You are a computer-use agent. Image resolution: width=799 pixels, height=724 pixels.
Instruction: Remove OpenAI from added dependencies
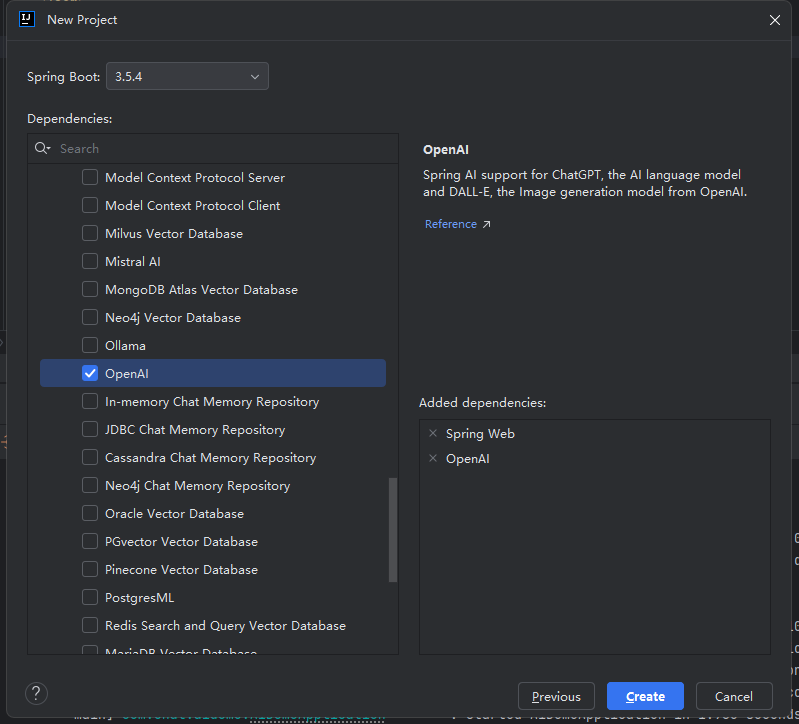click(433, 458)
